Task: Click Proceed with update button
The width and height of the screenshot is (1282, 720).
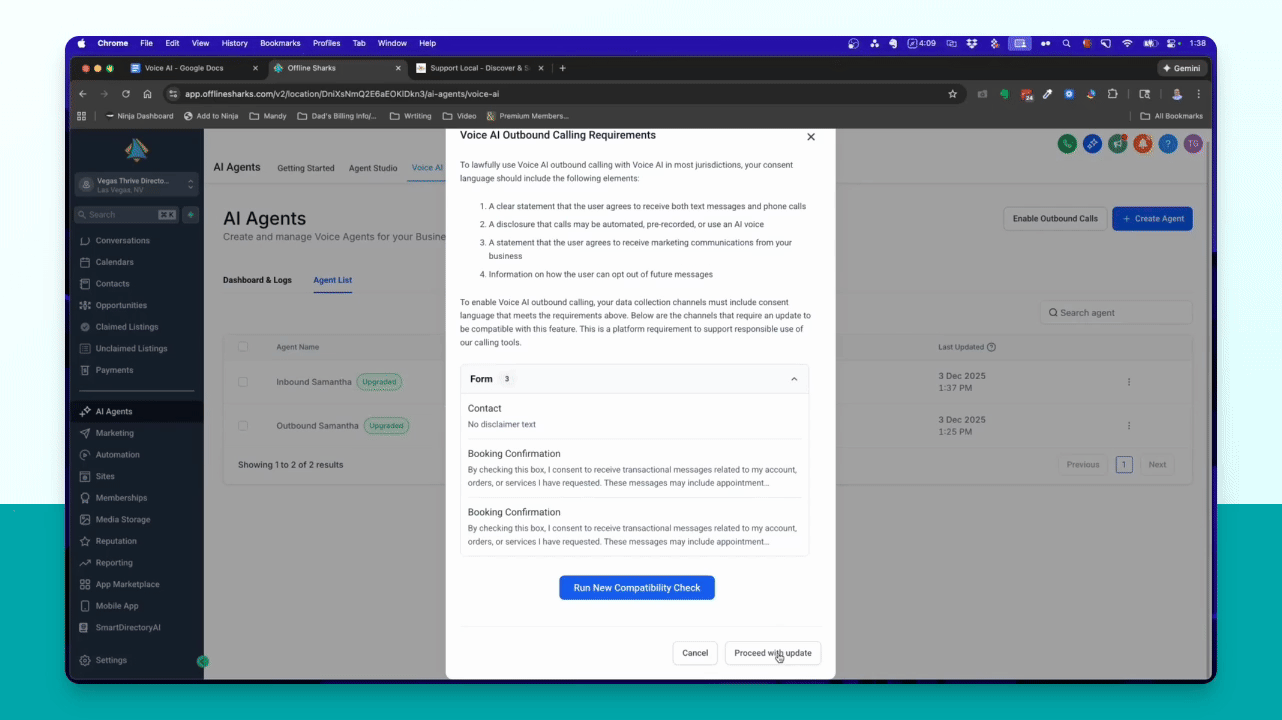Action: 773,653
